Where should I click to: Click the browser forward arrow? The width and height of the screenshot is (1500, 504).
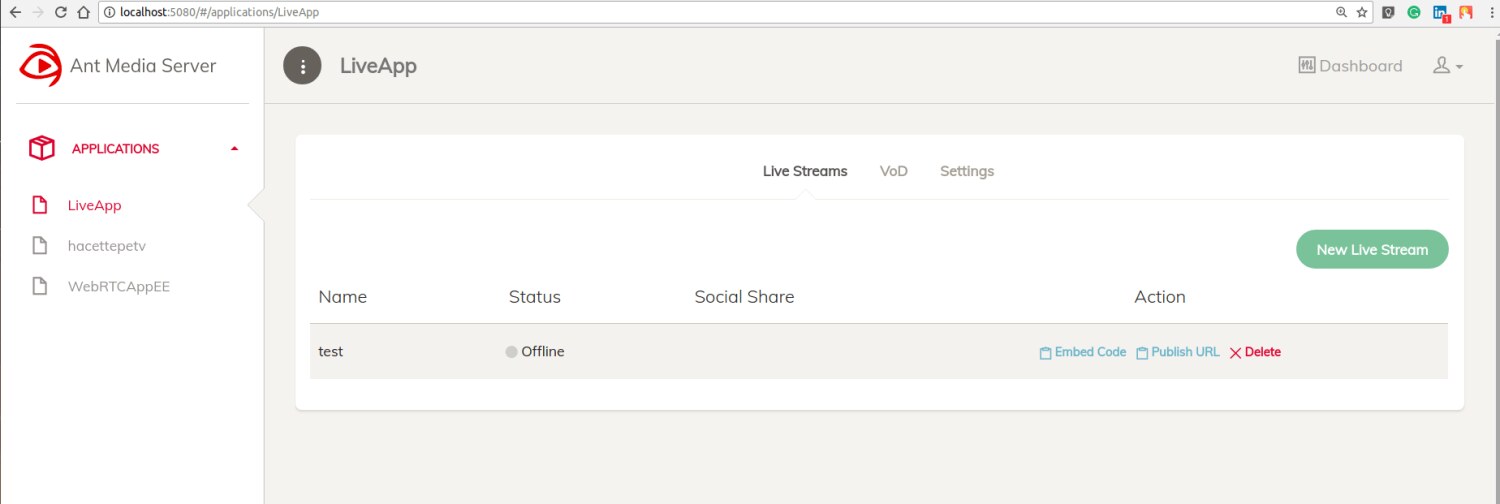(x=38, y=13)
